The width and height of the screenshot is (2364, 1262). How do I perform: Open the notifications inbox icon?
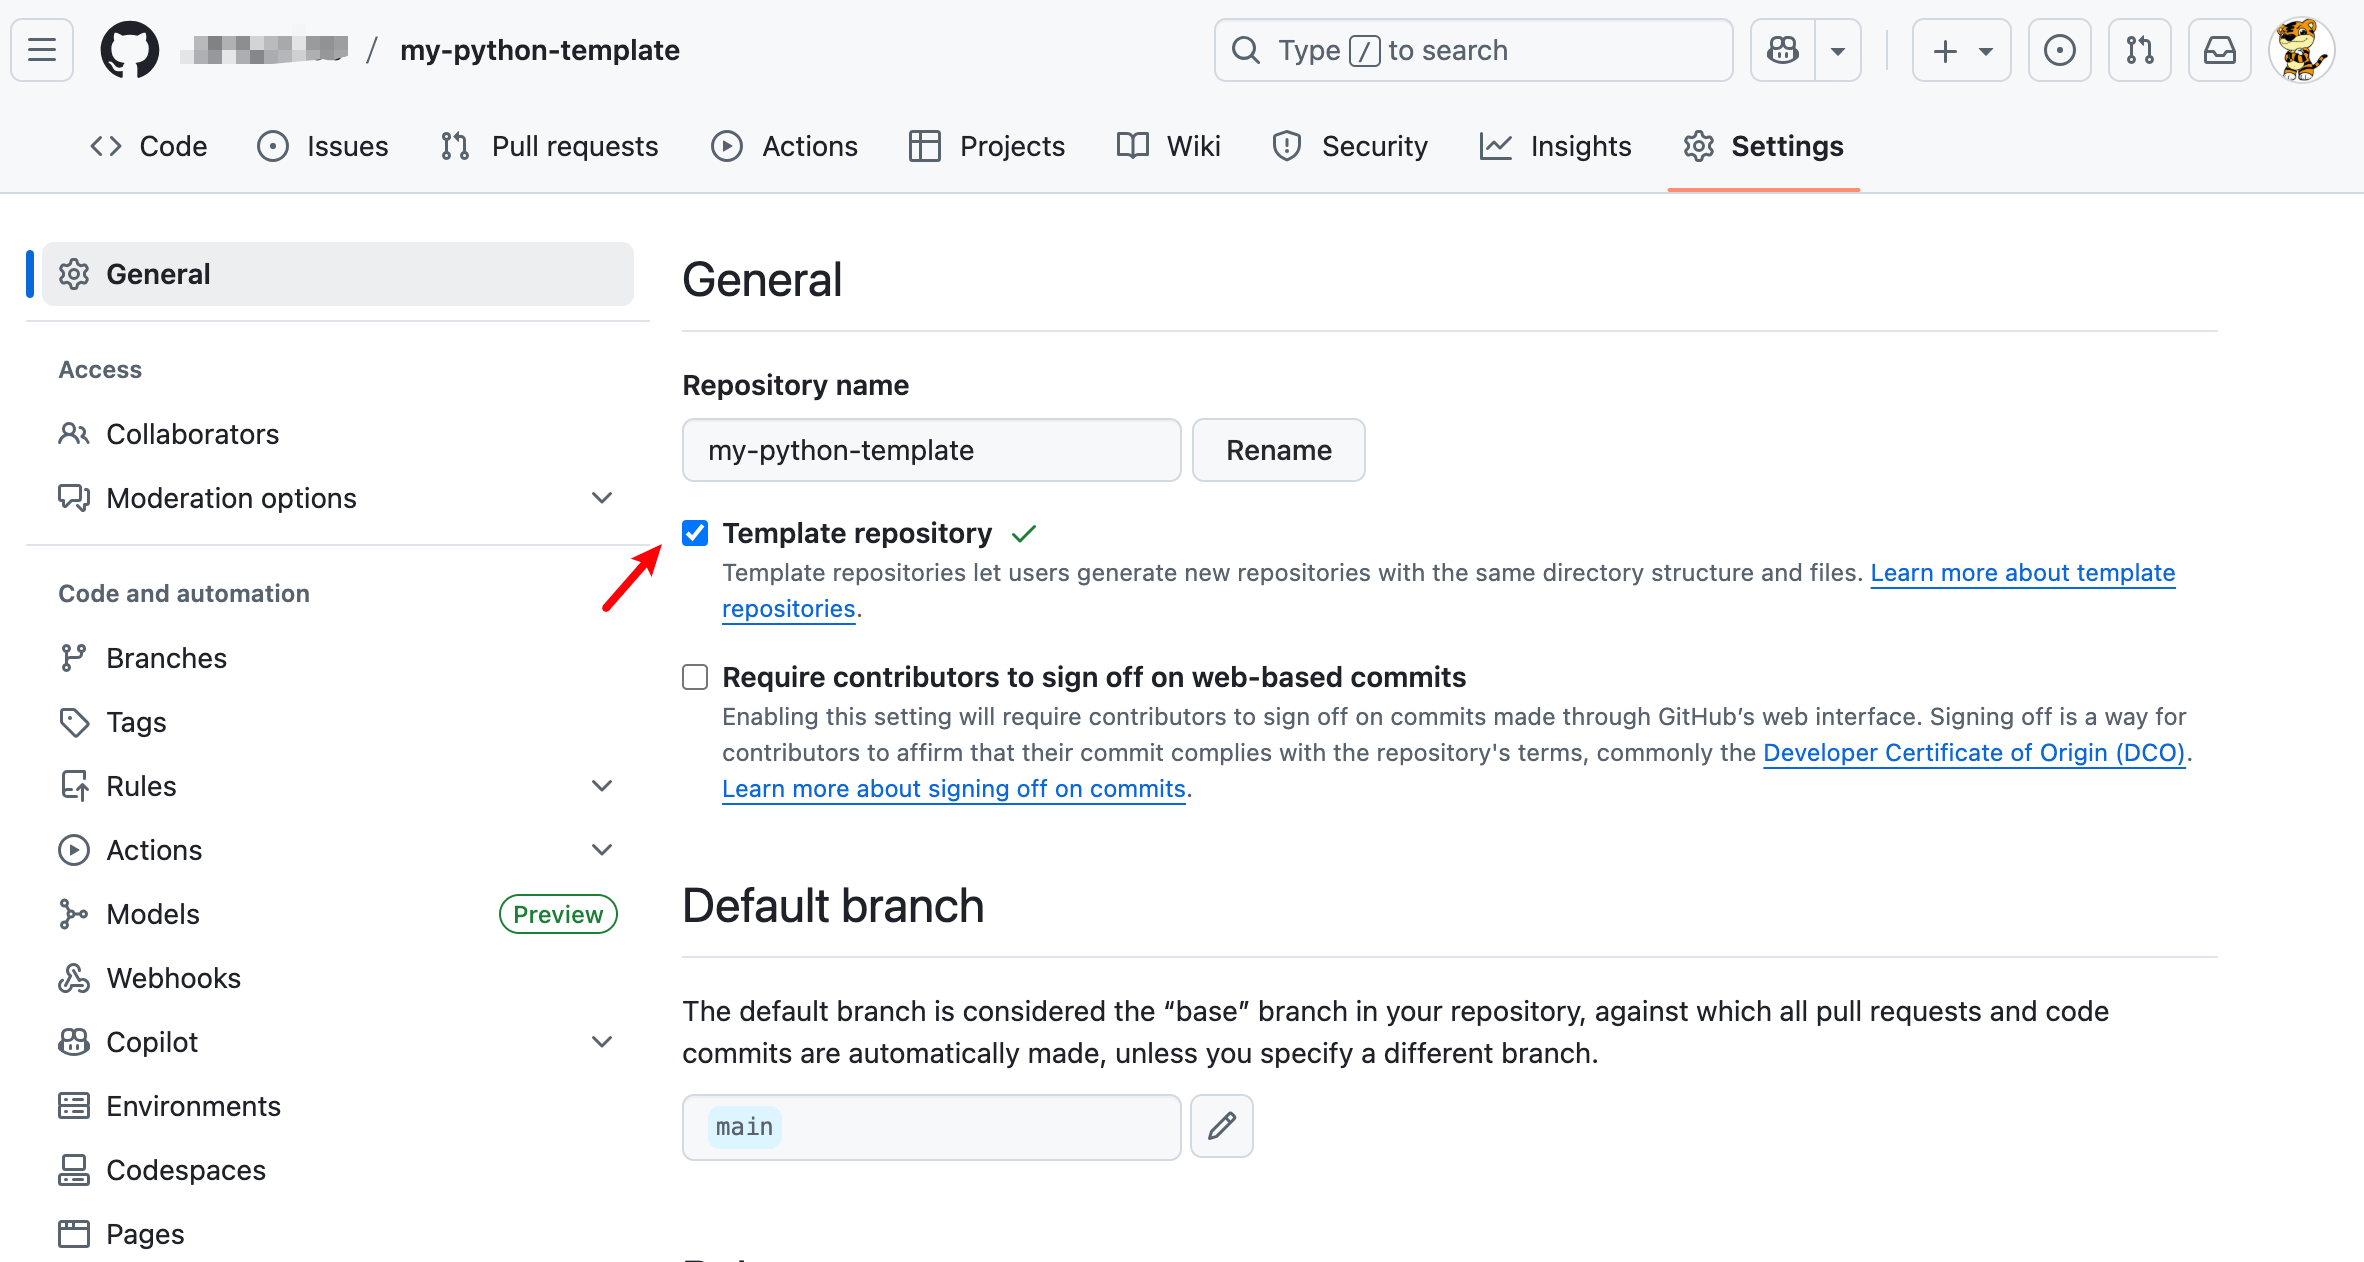[2219, 50]
